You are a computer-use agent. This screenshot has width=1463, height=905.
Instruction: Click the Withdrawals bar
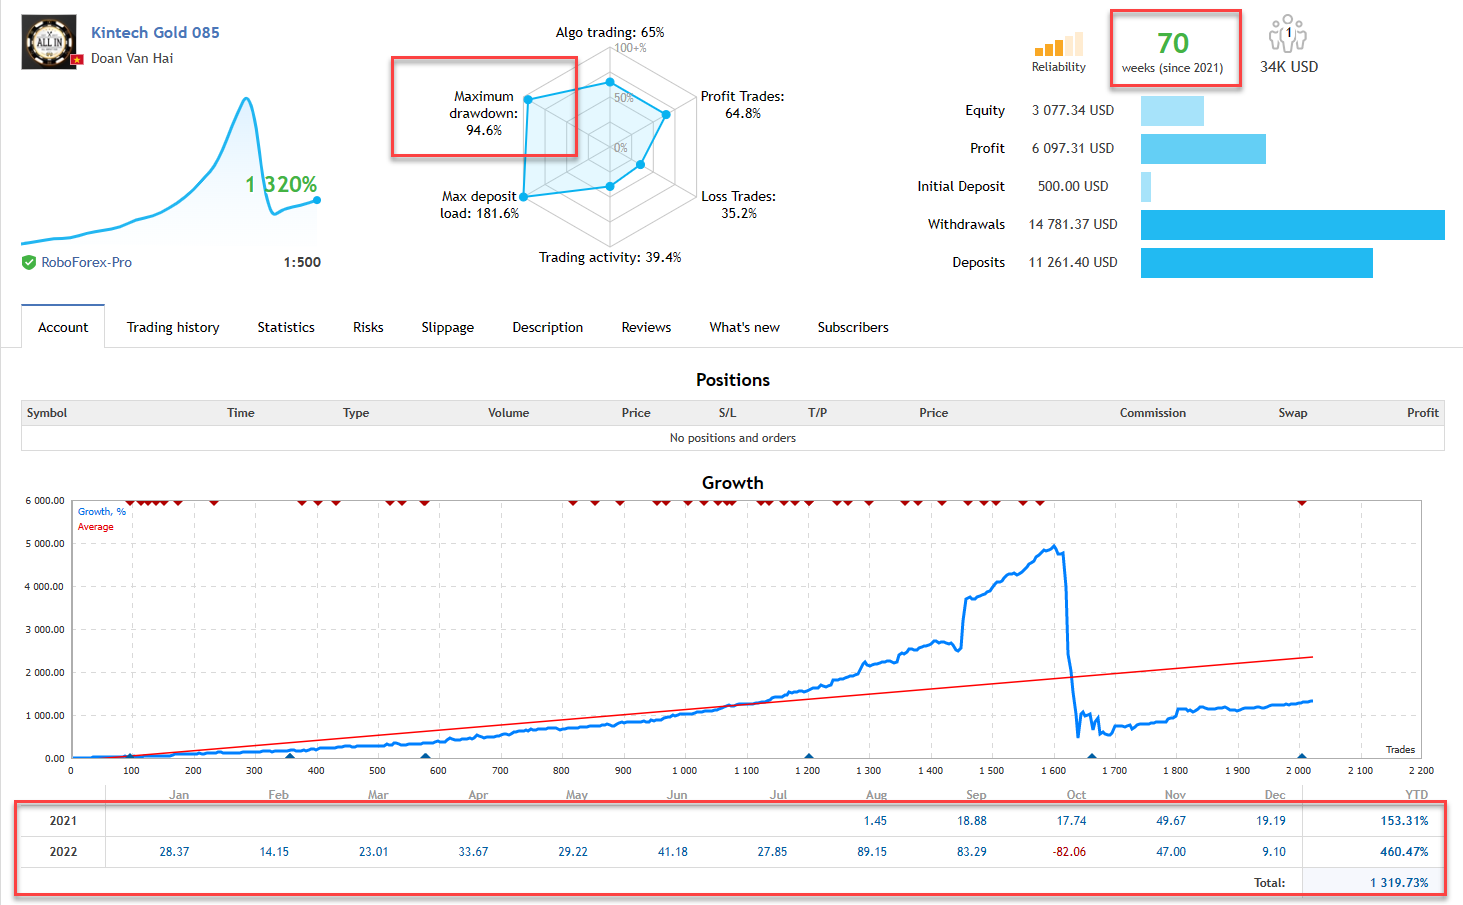[1293, 224]
